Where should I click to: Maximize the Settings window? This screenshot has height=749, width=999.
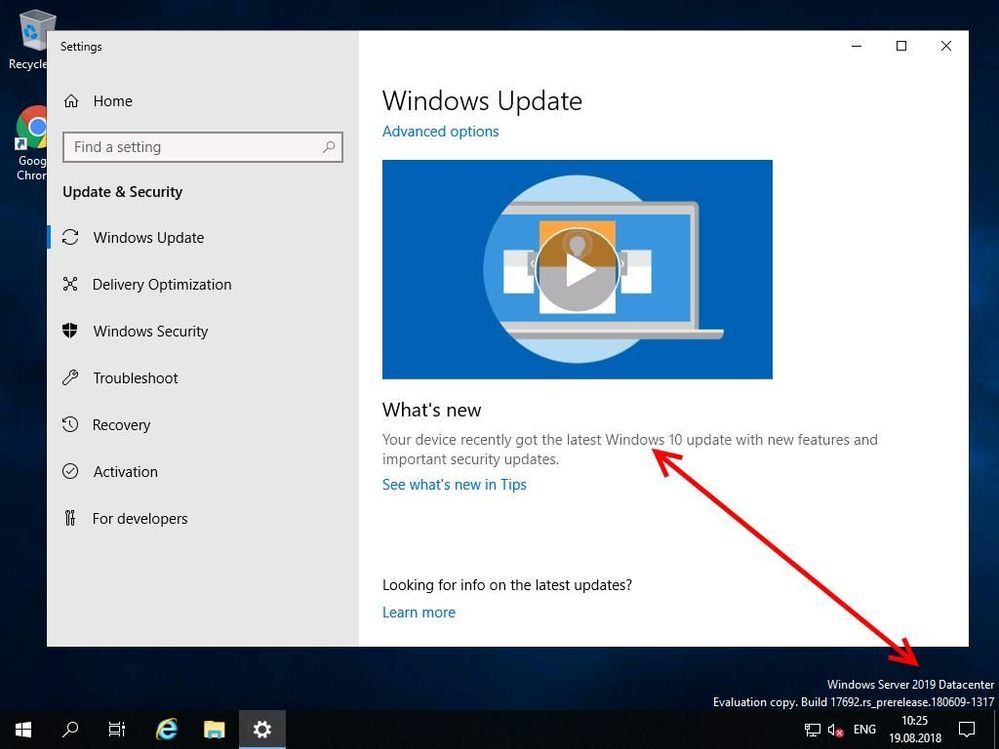pyautogui.click(x=901, y=46)
